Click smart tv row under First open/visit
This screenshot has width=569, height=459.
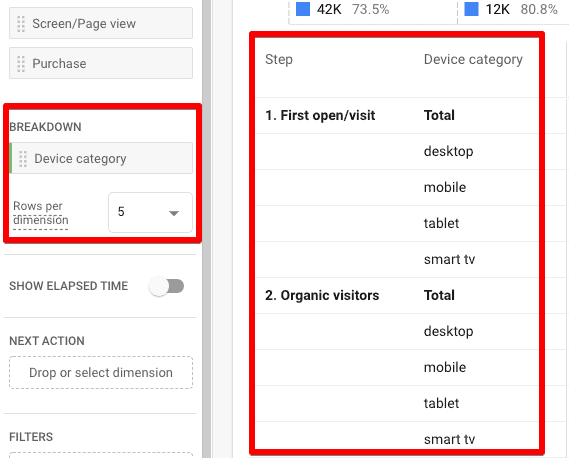pyautogui.click(x=397, y=260)
